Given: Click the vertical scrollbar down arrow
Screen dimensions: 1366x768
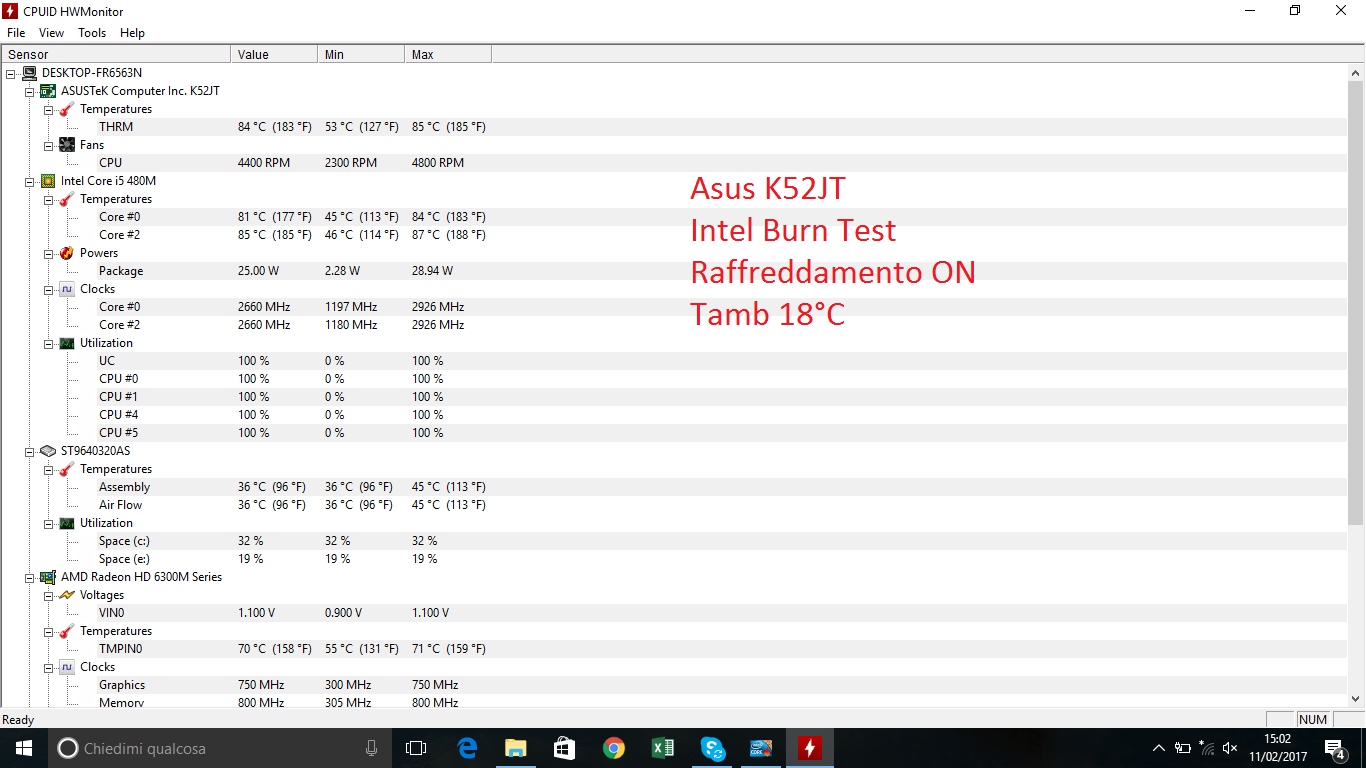Looking at the screenshot, I should tap(1356, 699).
